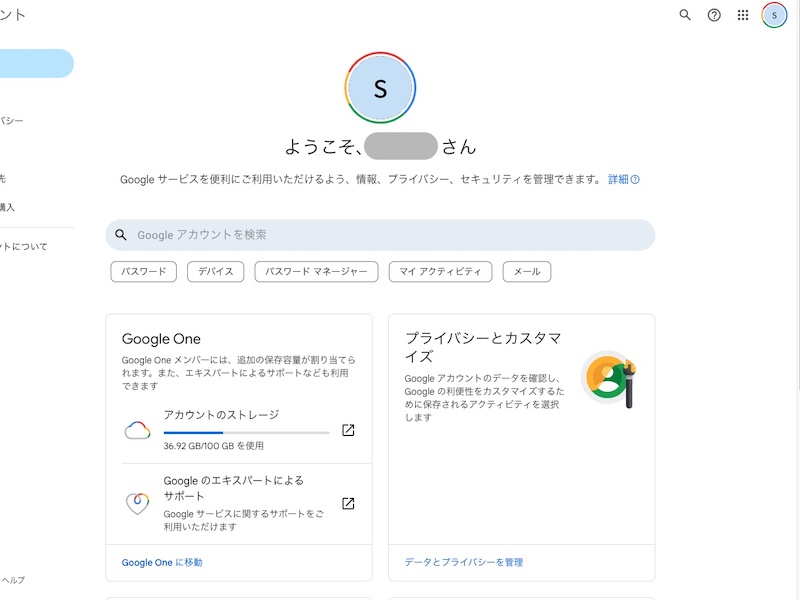Open the パスワード マネージャー chip

316,271
